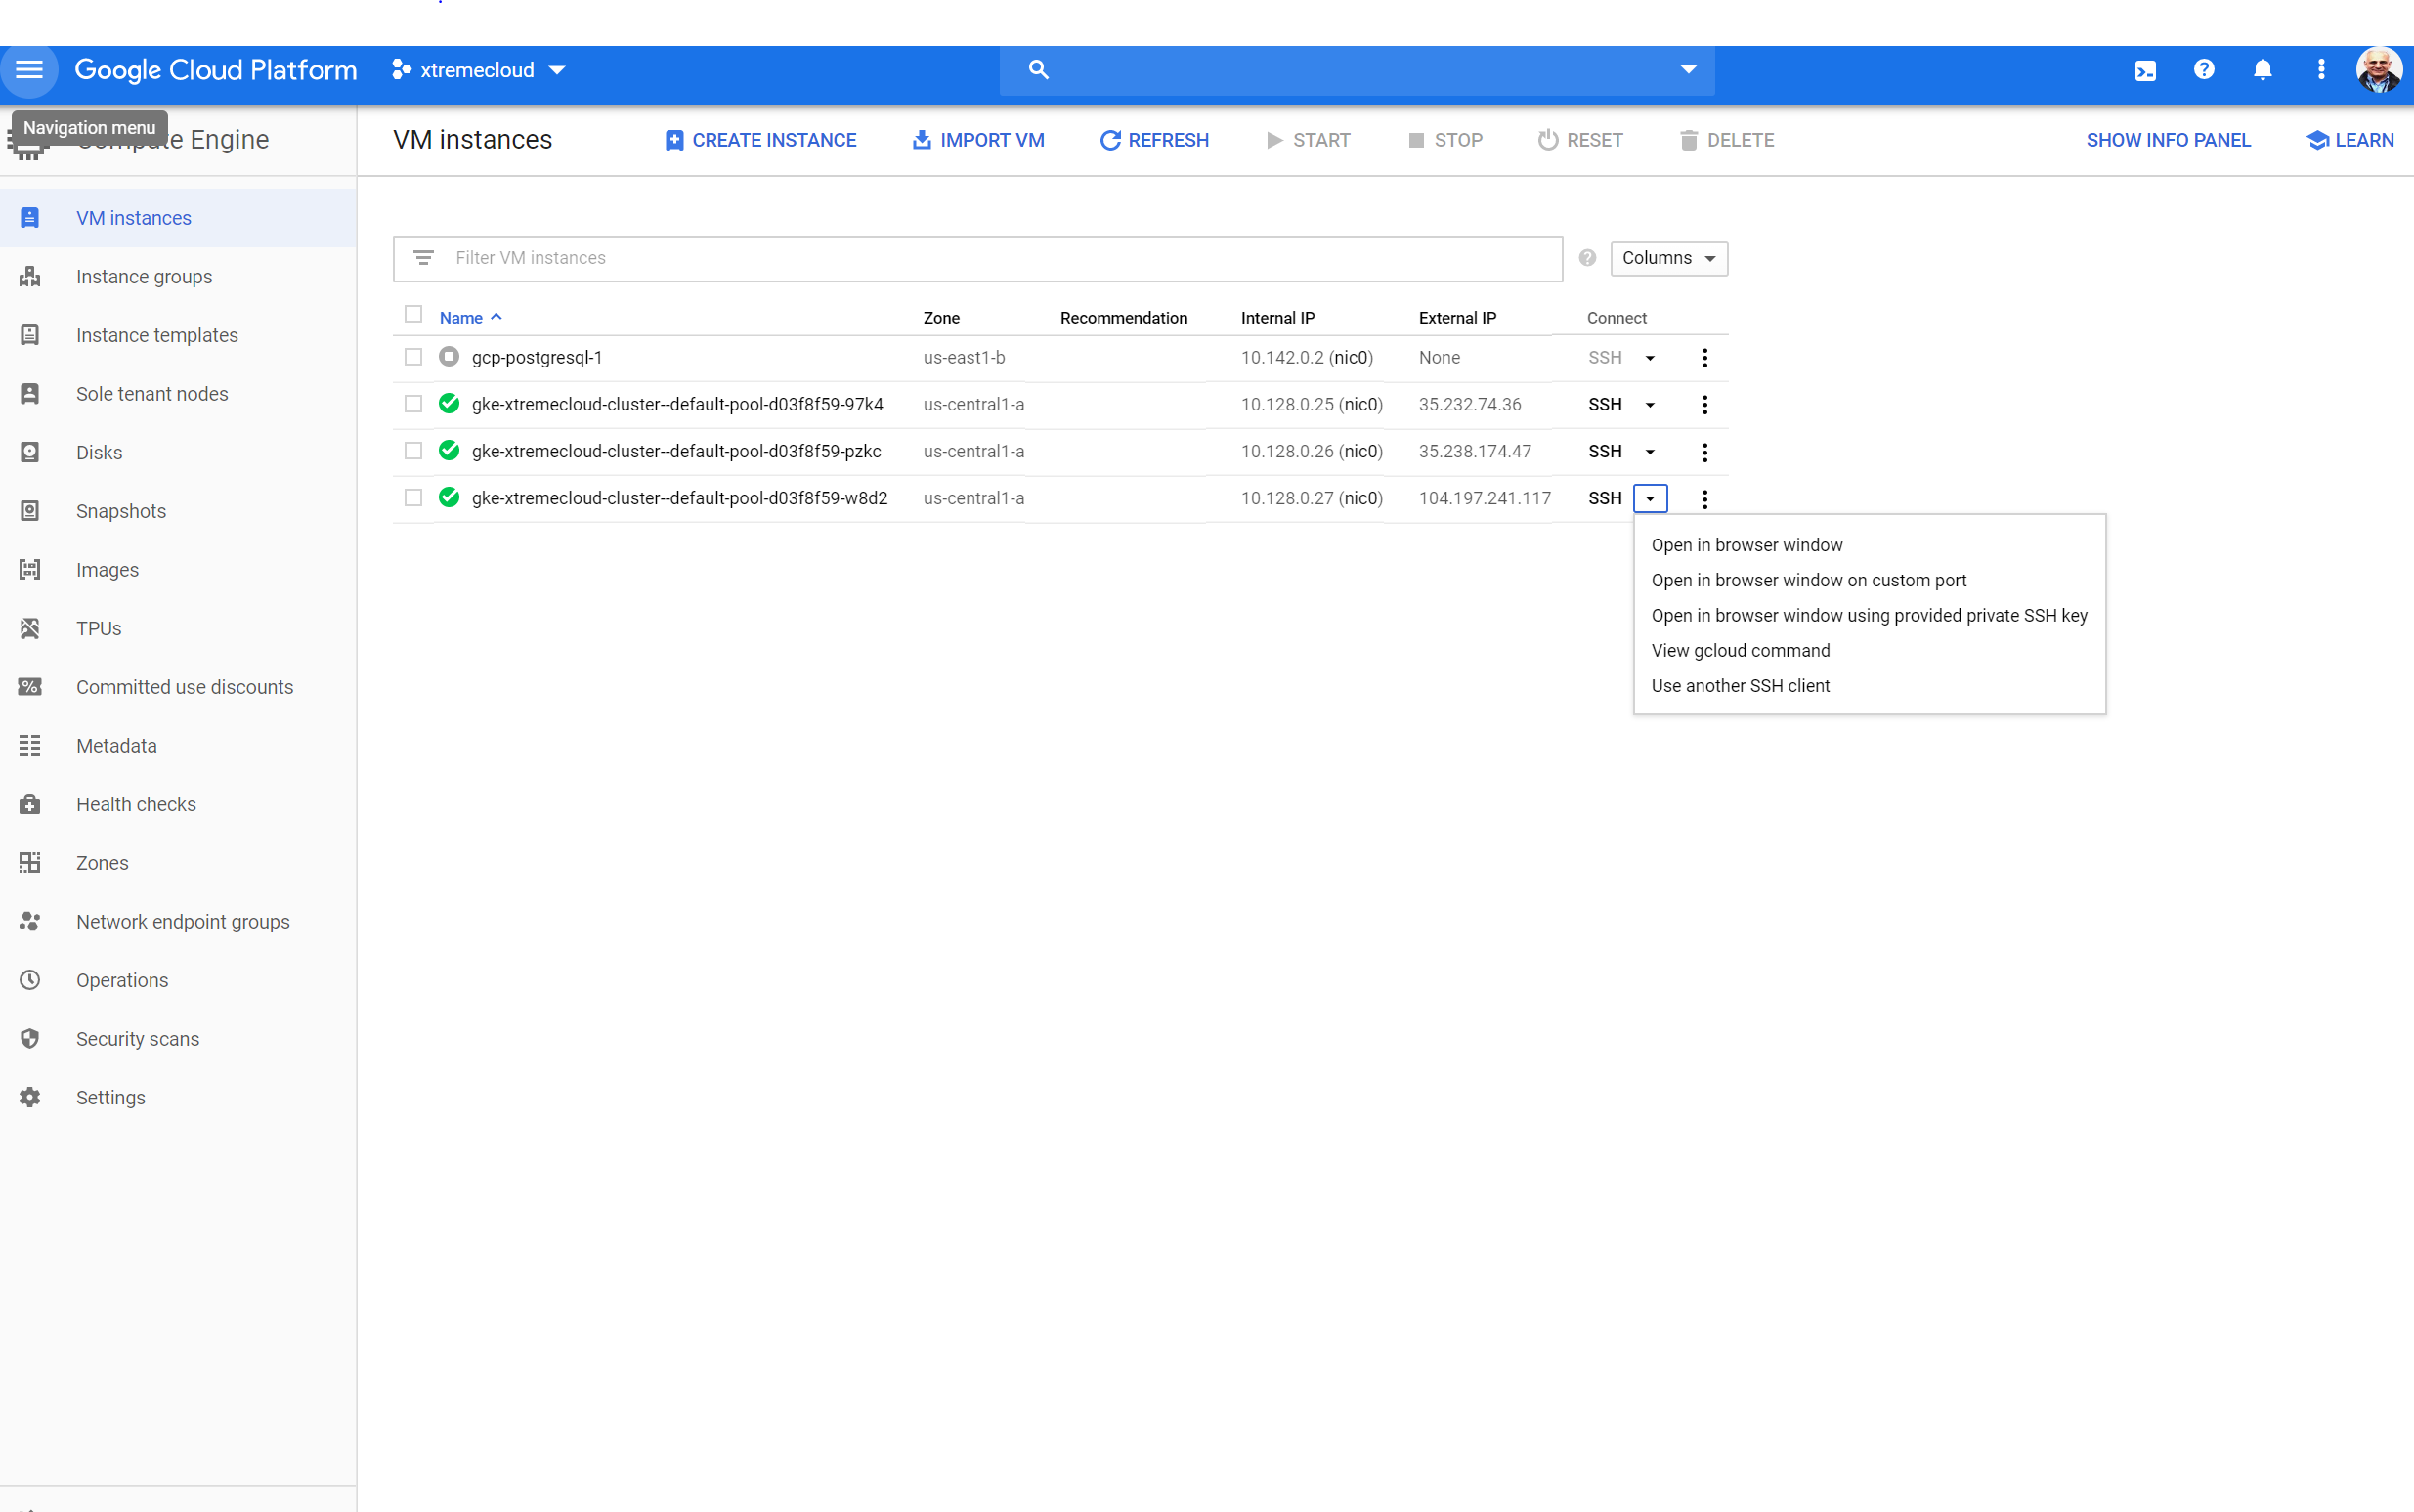Open more actions for gcp-postgresql-1
This screenshot has width=2414, height=1512.
(x=1705, y=358)
